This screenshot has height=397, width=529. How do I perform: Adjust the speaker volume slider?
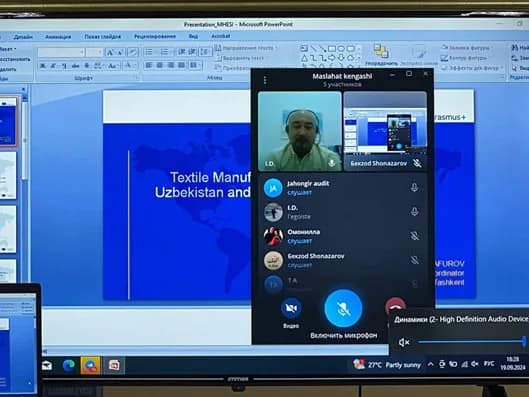click(472, 342)
